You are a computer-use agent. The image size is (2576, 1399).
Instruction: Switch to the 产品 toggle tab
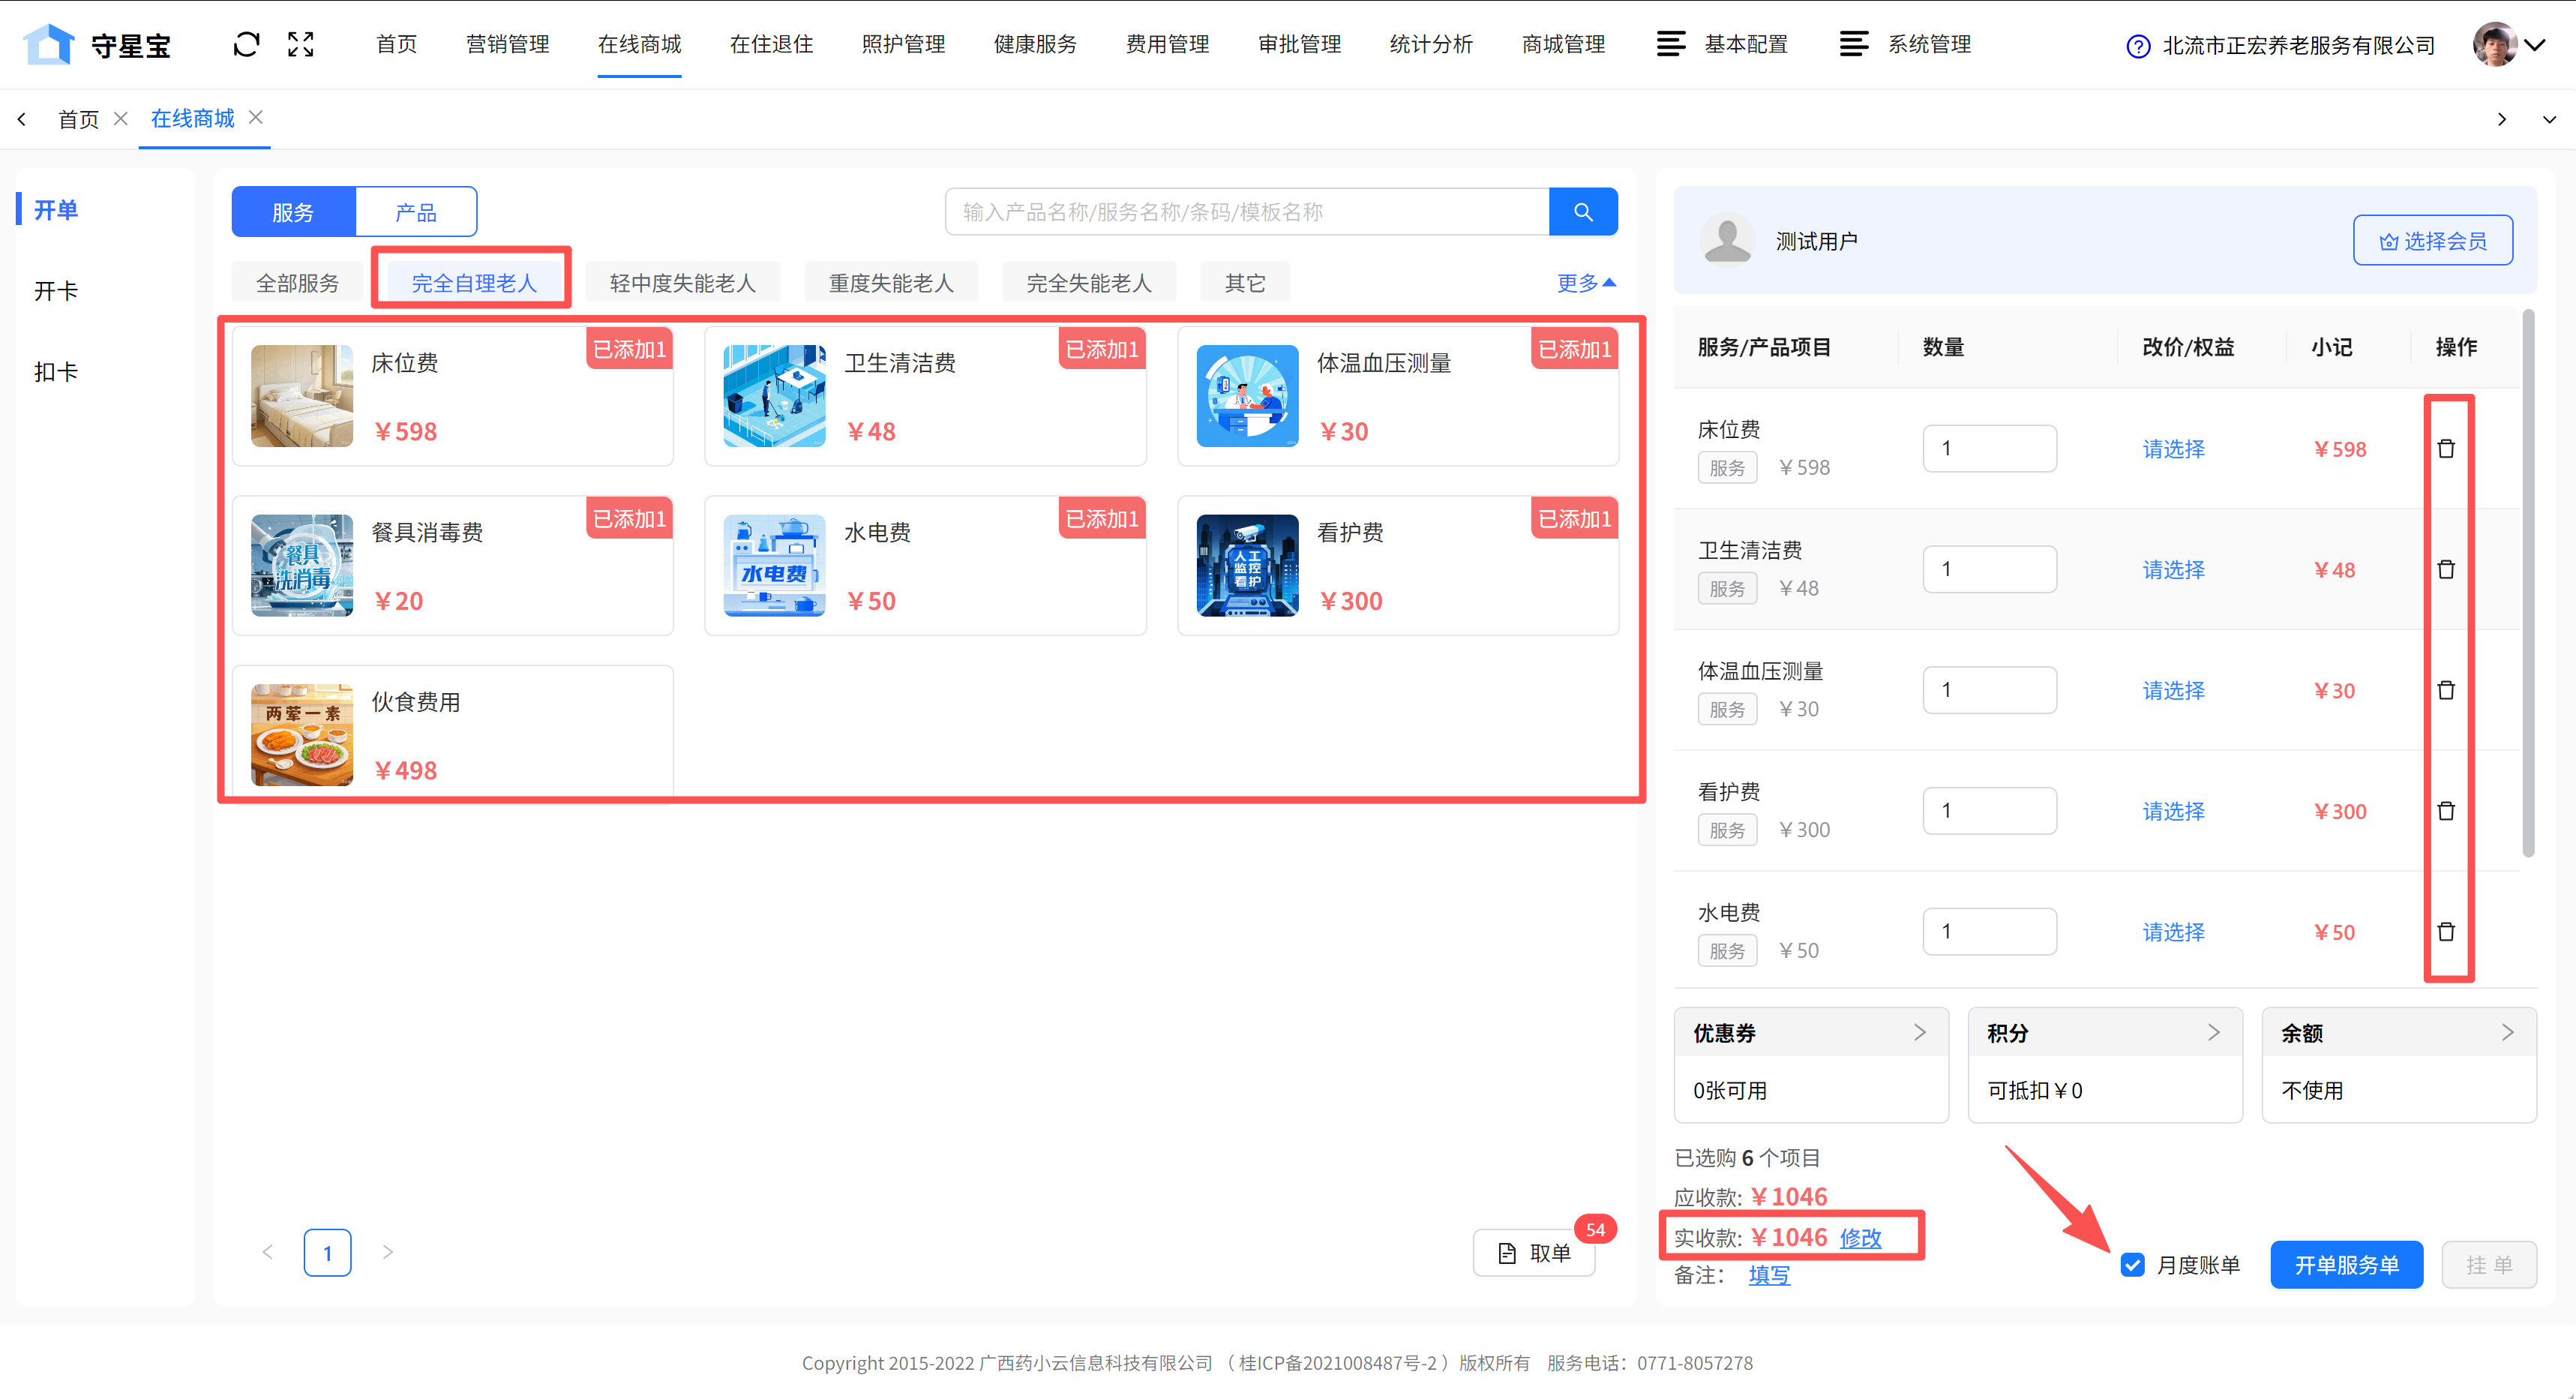416,212
